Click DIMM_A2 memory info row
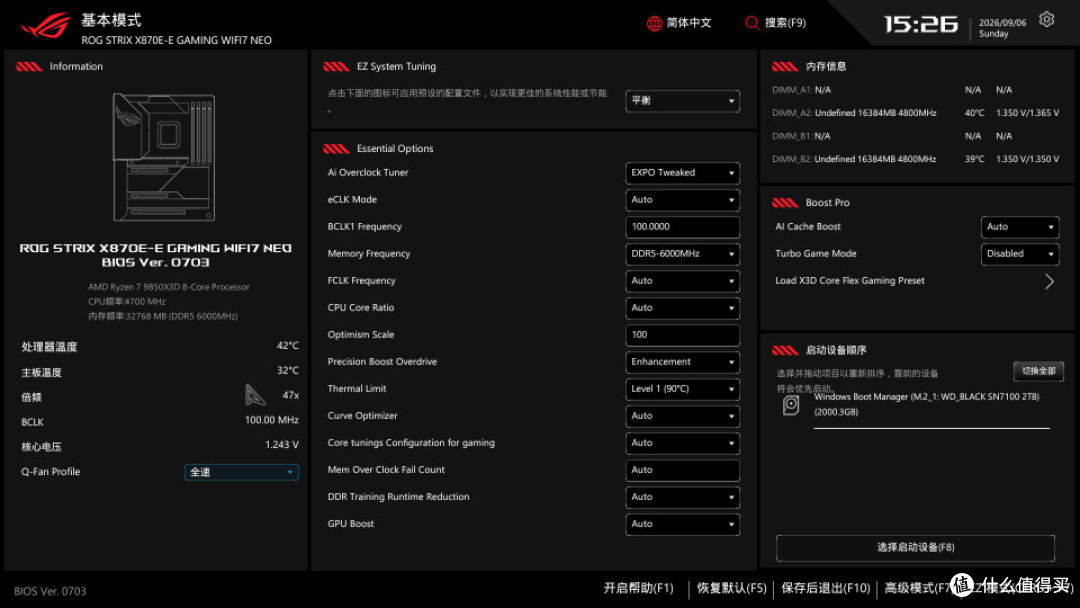The height and width of the screenshot is (608, 1080). (915, 113)
